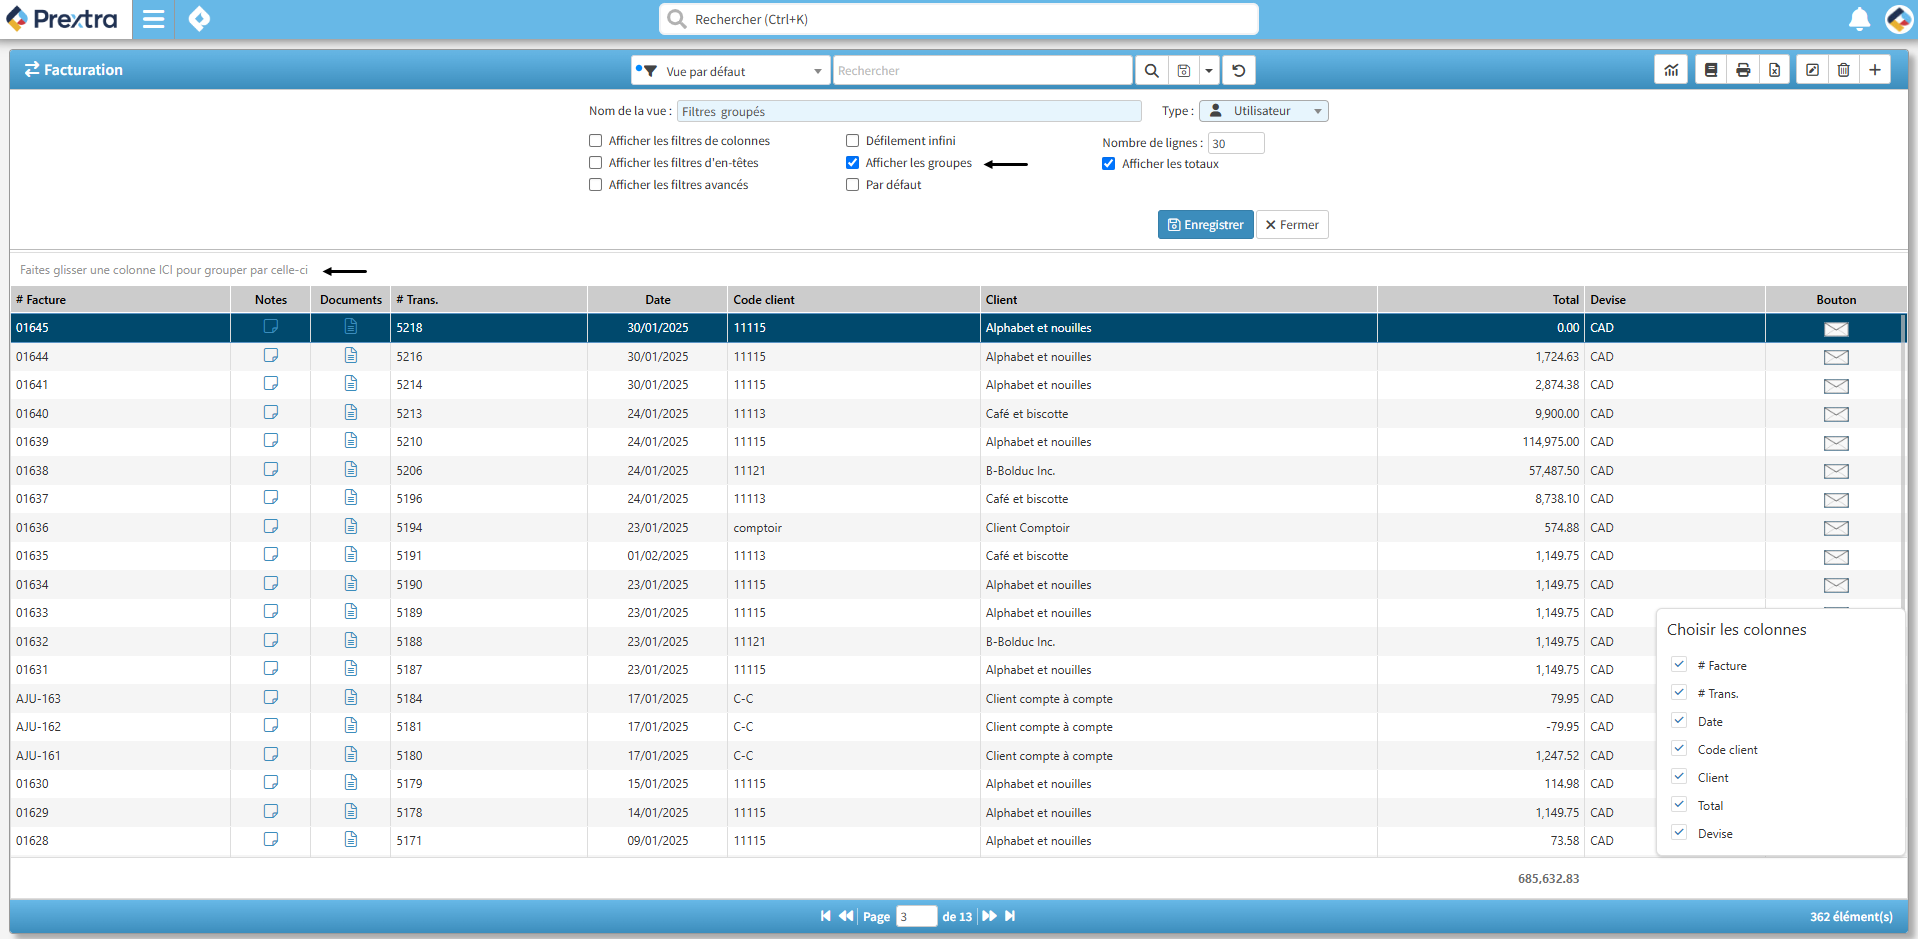
Task: Click the Fermer button
Action: coord(1292,225)
